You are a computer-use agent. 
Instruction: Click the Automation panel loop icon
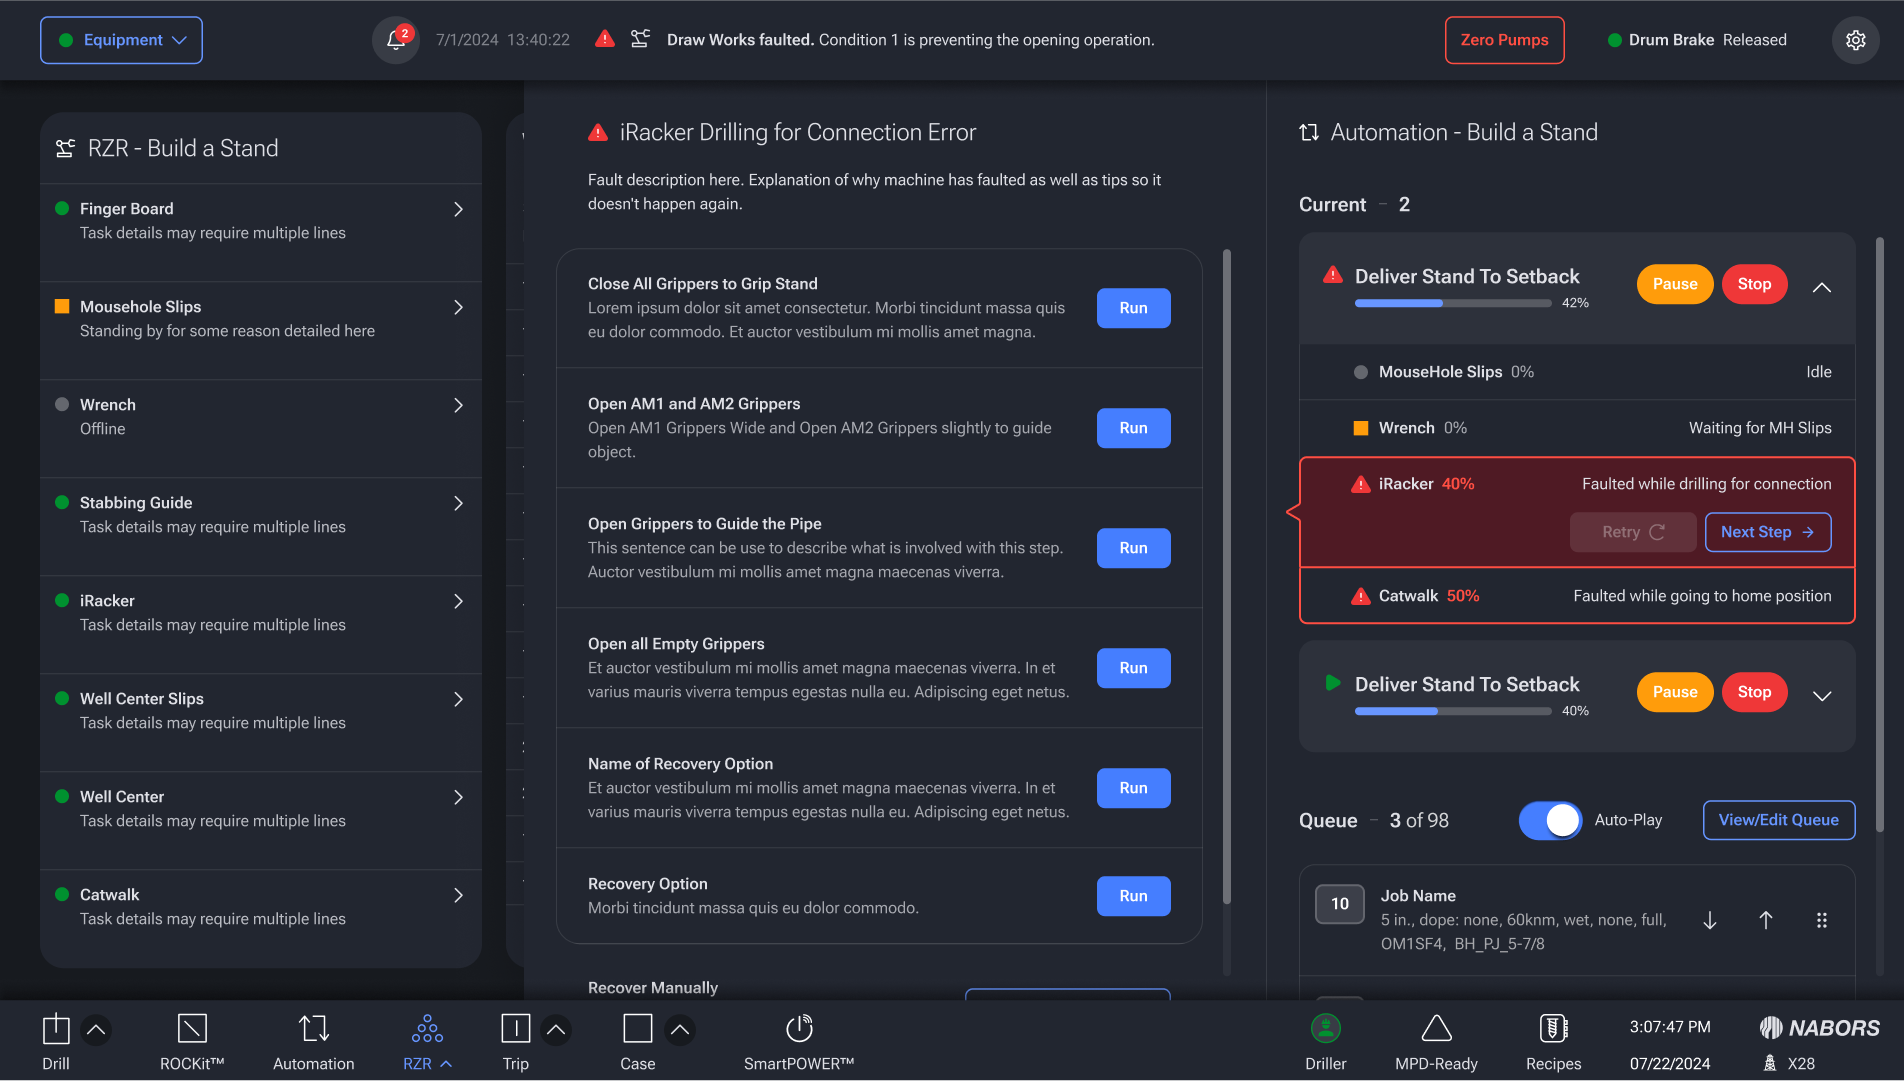pyautogui.click(x=1309, y=132)
